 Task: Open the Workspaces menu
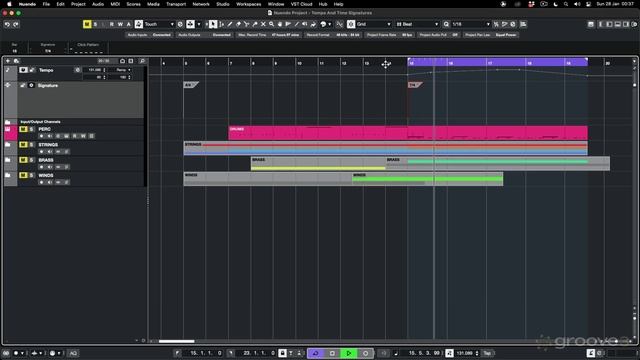tap(249, 4)
